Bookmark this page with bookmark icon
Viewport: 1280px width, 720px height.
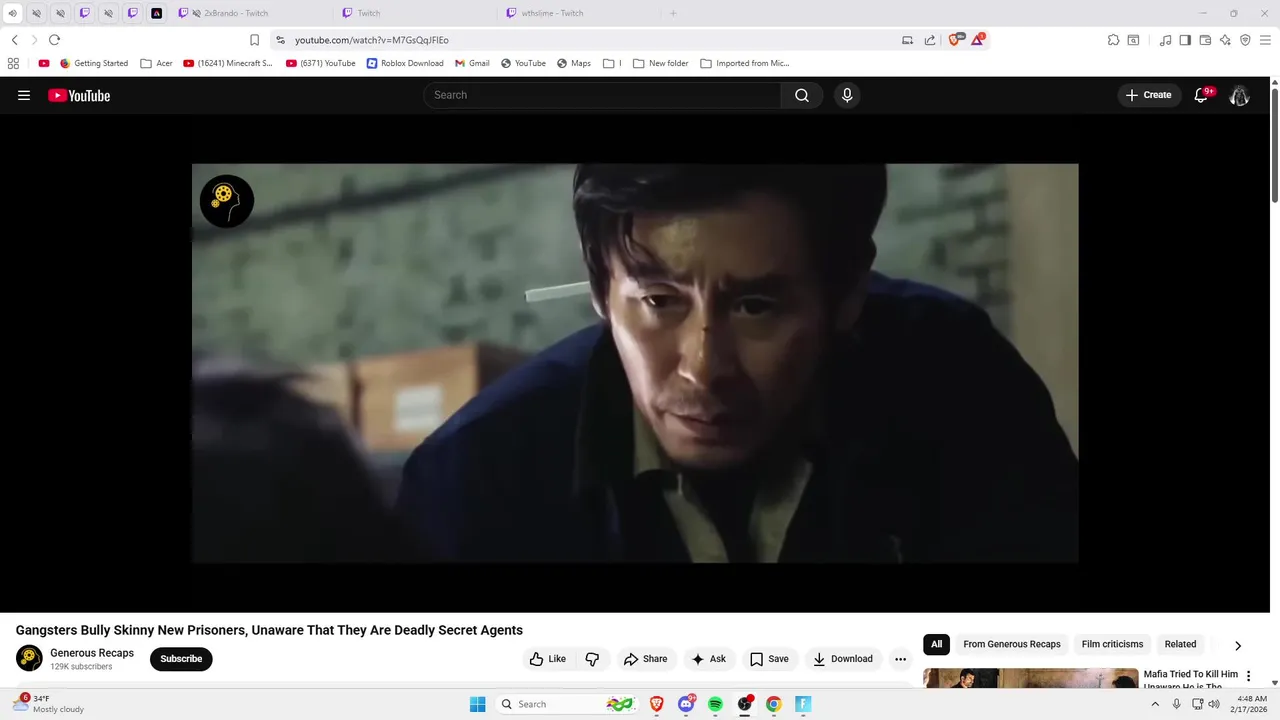tap(254, 40)
